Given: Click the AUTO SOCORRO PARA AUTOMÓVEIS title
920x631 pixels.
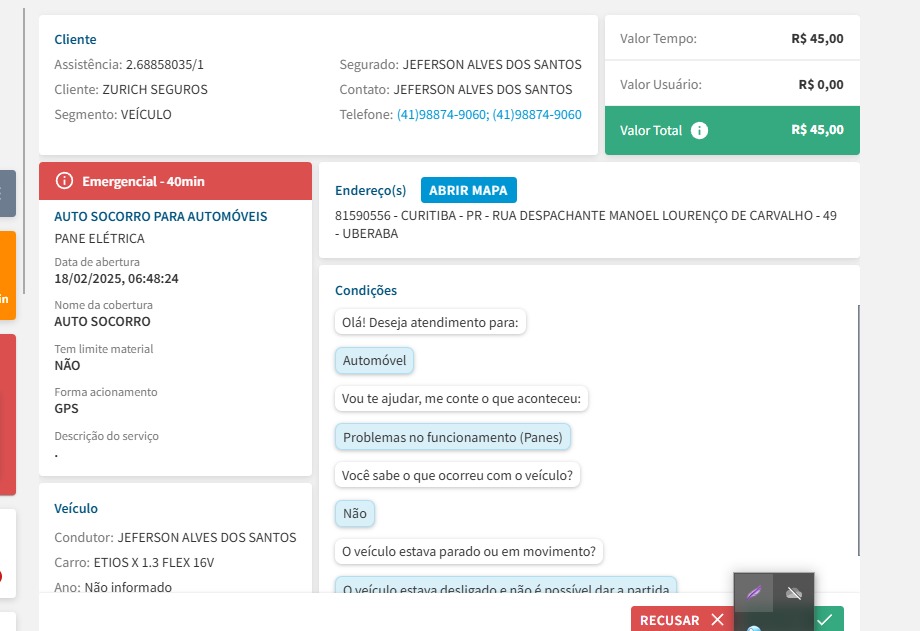Looking at the screenshot, I should pyautogui.click(x=161, y=217).
